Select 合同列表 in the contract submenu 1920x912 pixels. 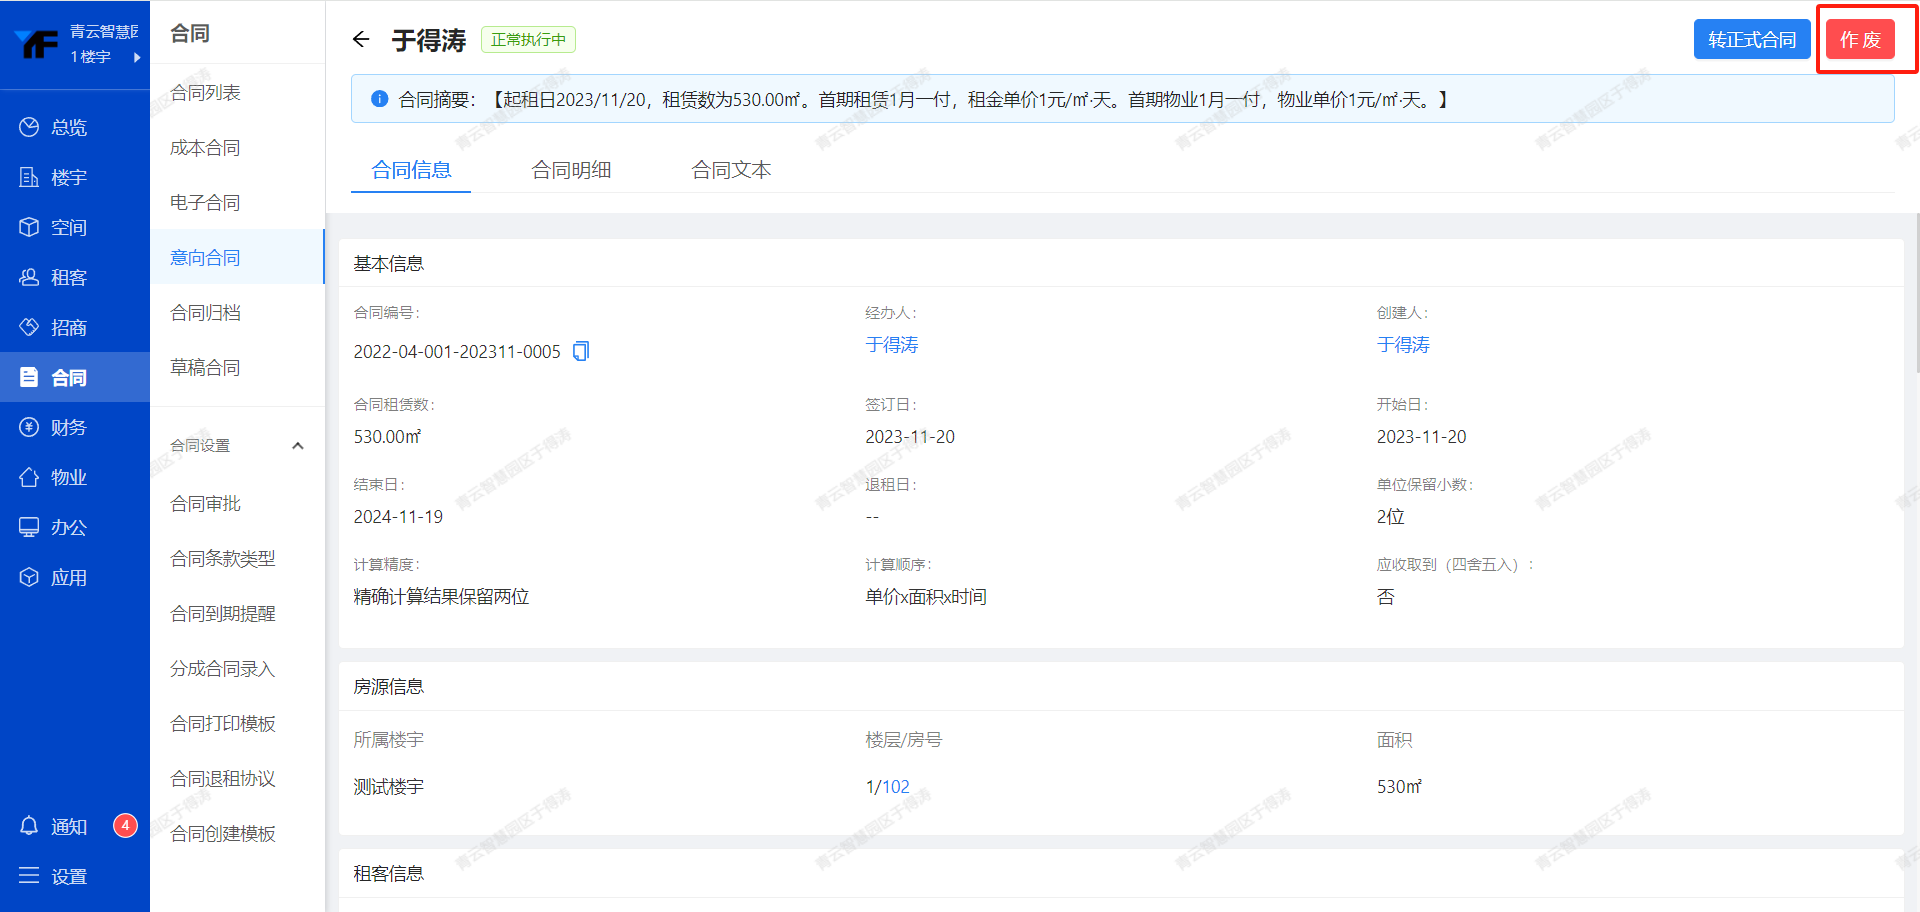[205, 92]
